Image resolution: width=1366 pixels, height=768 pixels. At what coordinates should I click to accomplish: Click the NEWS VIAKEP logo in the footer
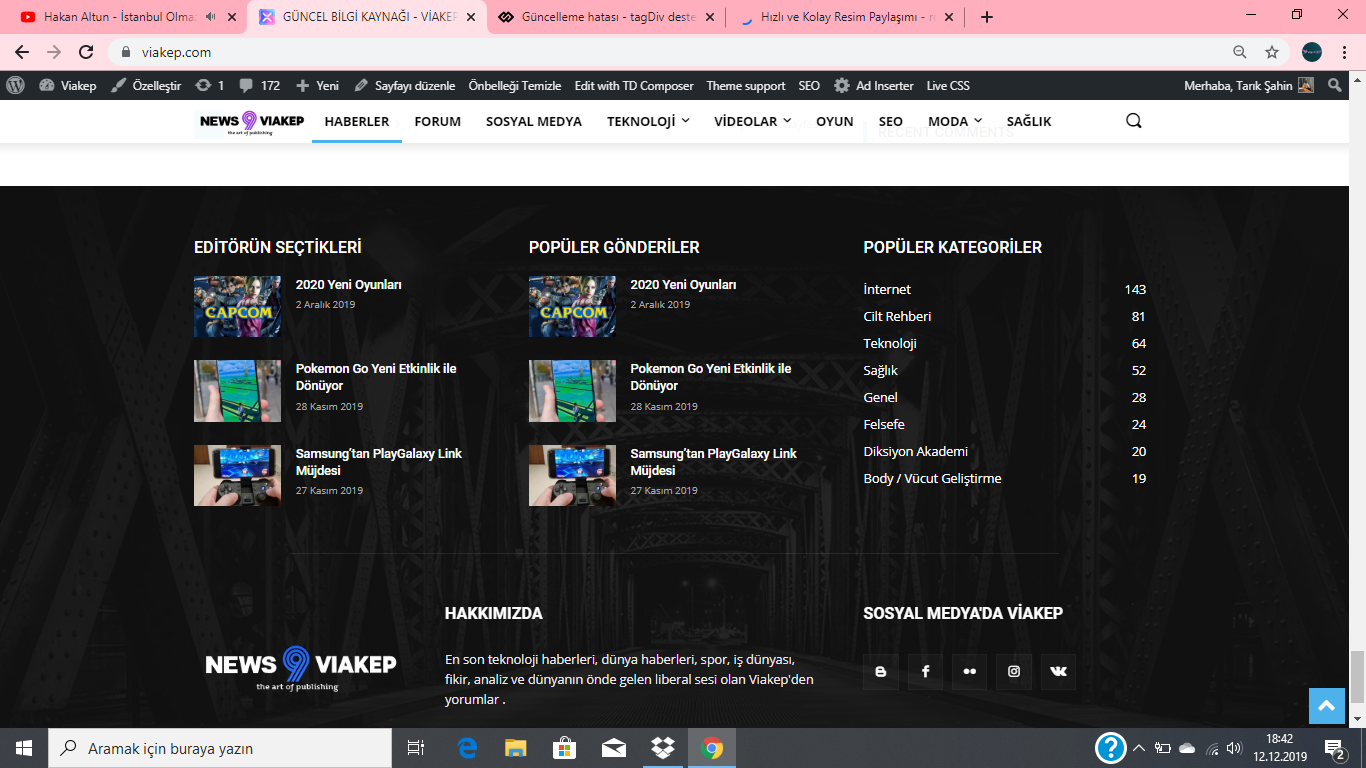300,668
